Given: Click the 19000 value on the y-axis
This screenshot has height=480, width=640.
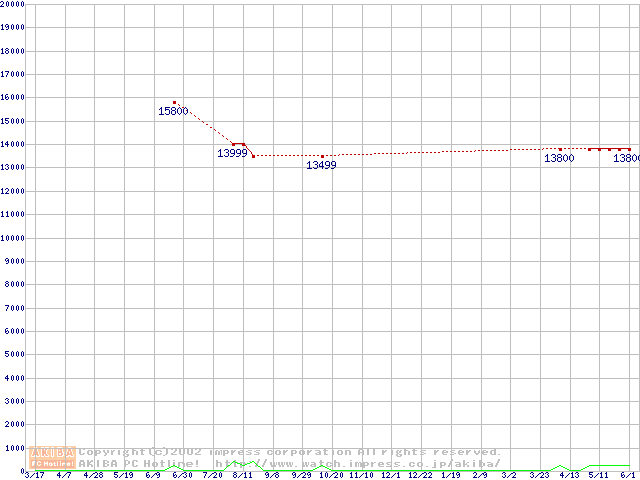Looking at the screenshot, I should coord(12,27).
